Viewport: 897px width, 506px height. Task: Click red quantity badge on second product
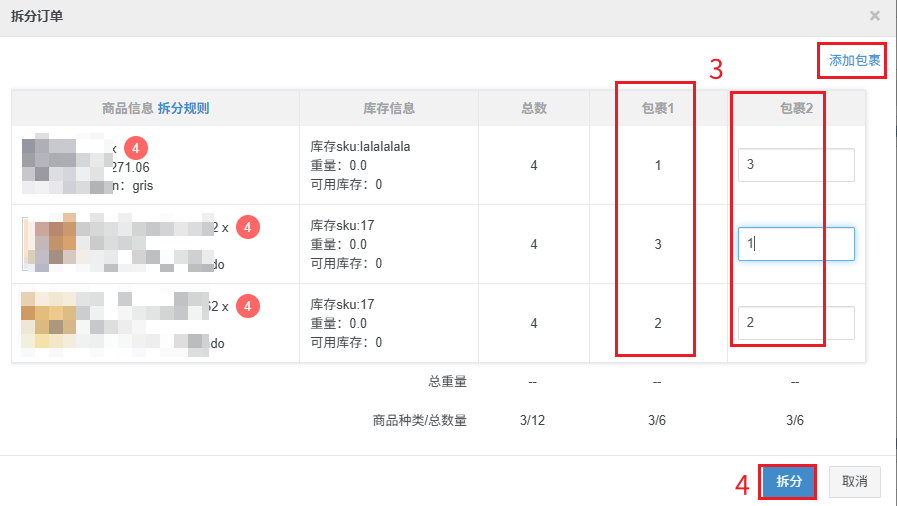[x=248, y=227]
